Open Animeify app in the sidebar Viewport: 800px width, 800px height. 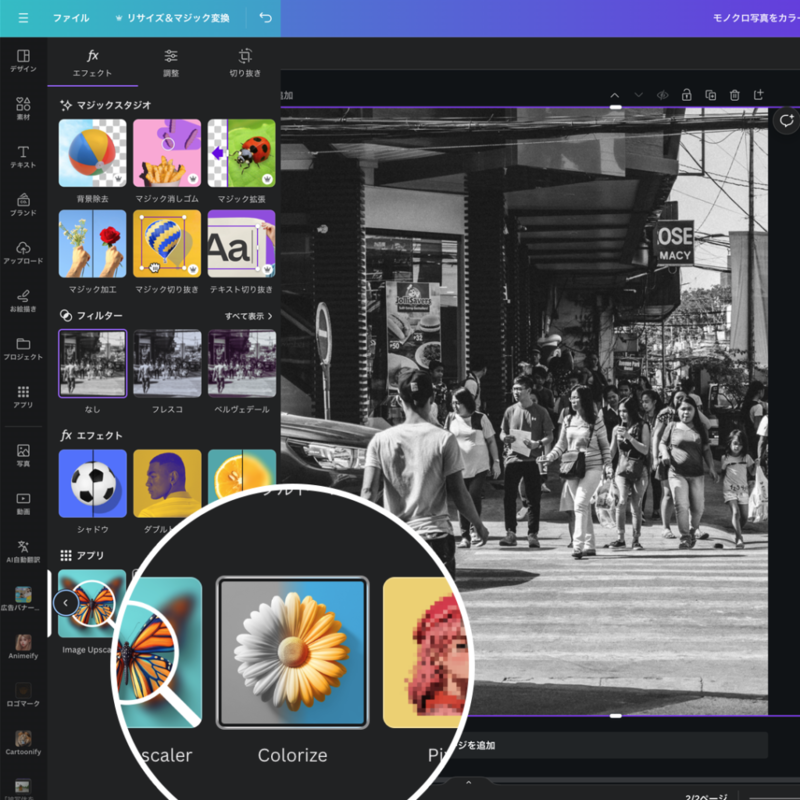coord(23,646)
